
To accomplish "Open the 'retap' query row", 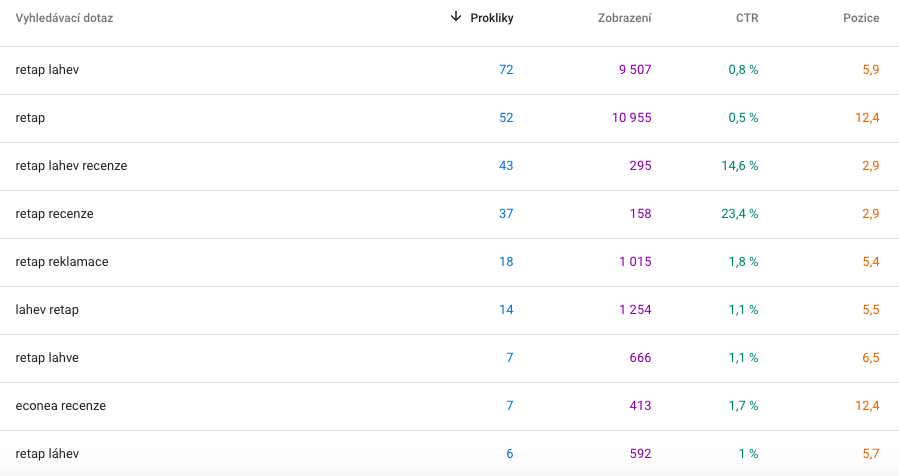I will [x=30, y=118].
